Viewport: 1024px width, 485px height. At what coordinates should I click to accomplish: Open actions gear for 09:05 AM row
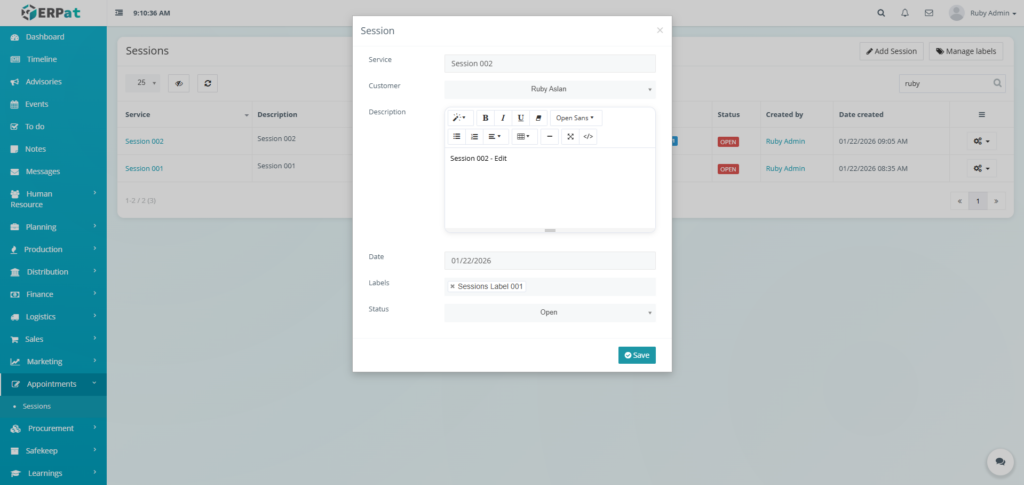[x=982, y=141]
